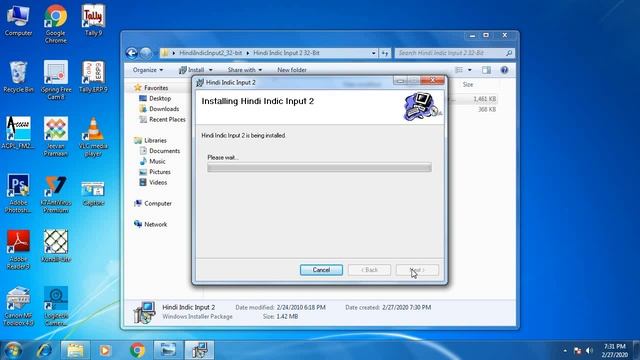Screen dimensions: 640x360
Task: Open the Recycle Bin icon
Action: pyautogui.click(x=18, y=78)
